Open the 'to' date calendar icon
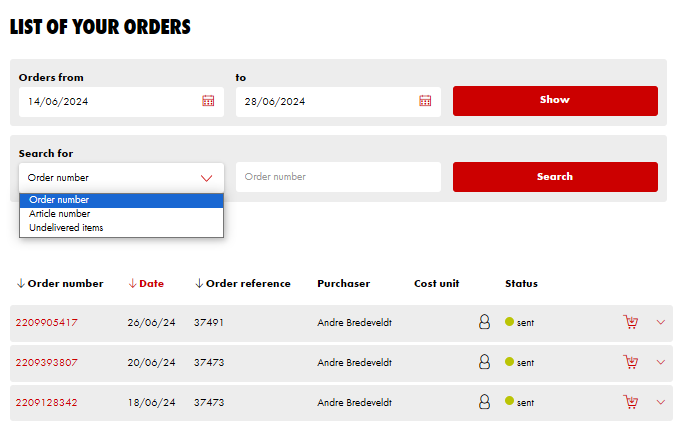 tap(425, 101)
